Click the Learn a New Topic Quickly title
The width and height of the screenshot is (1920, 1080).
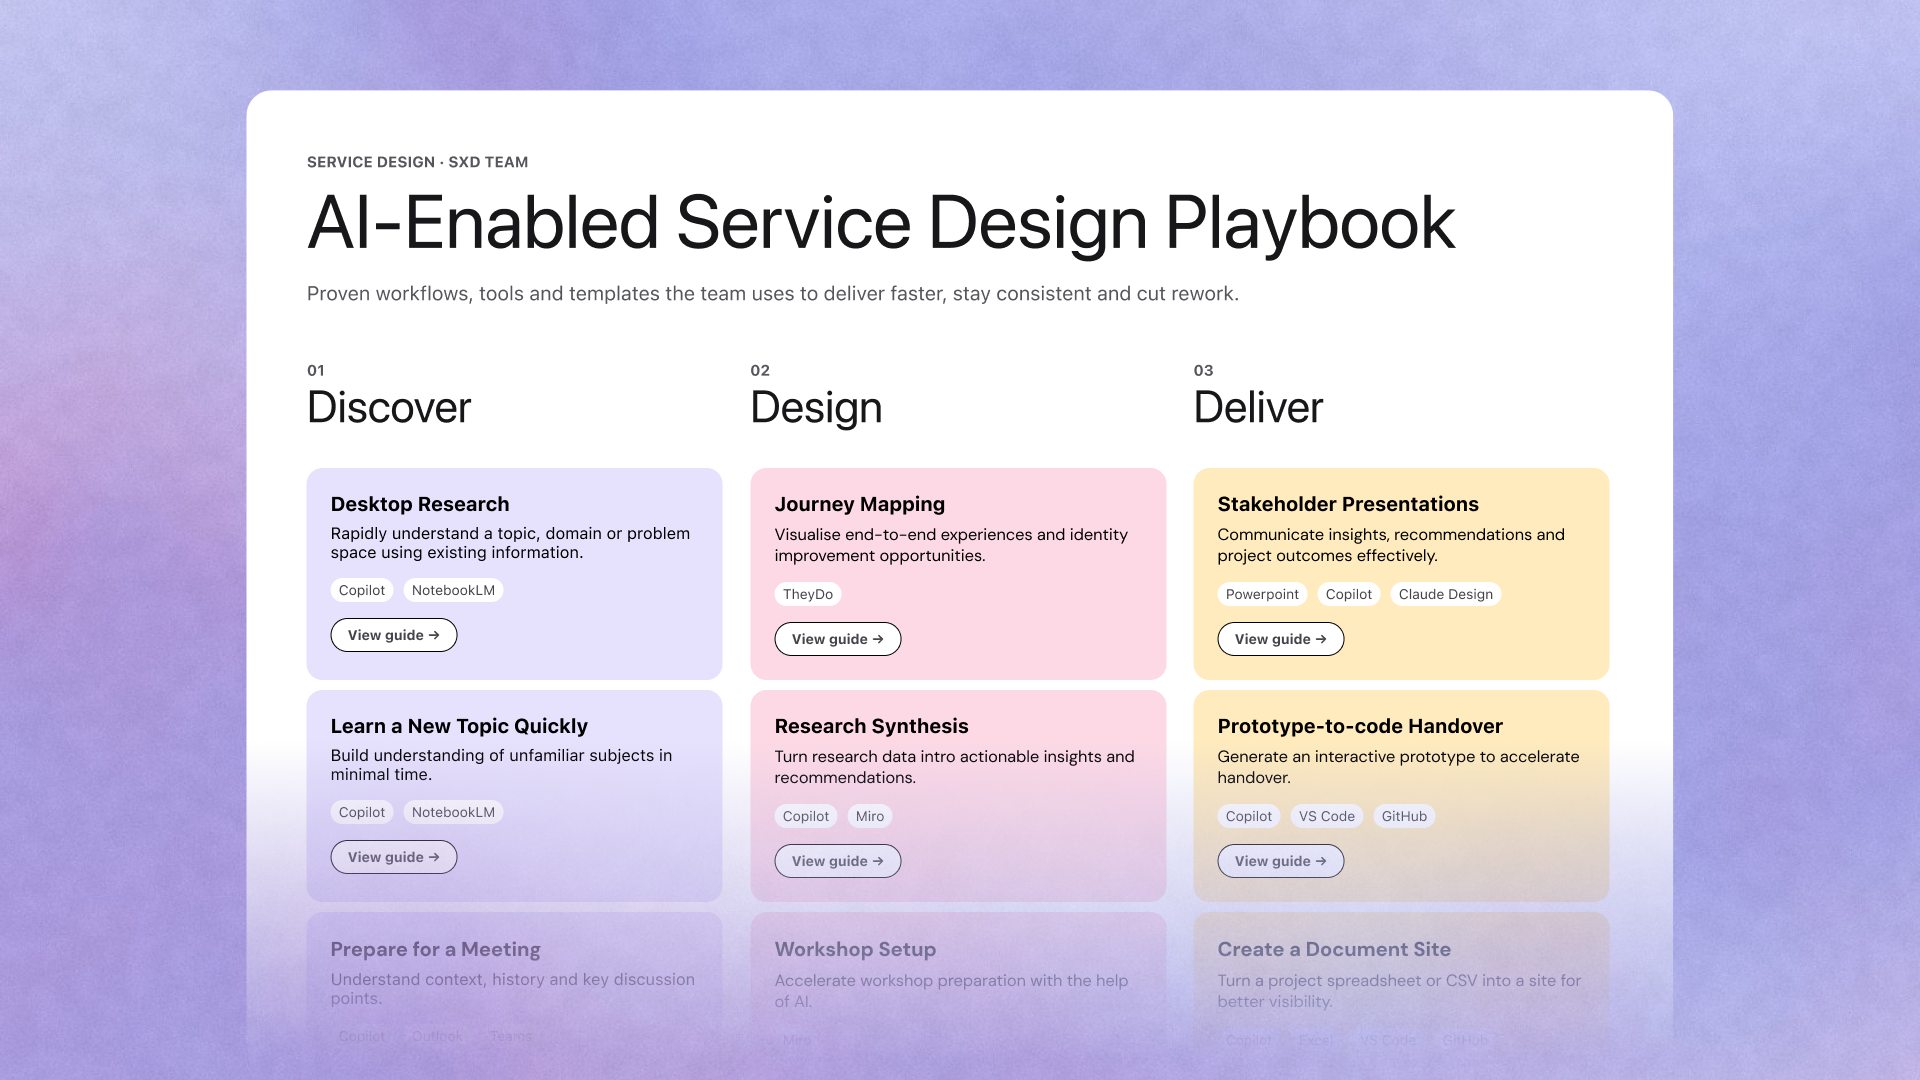(459, 726)
